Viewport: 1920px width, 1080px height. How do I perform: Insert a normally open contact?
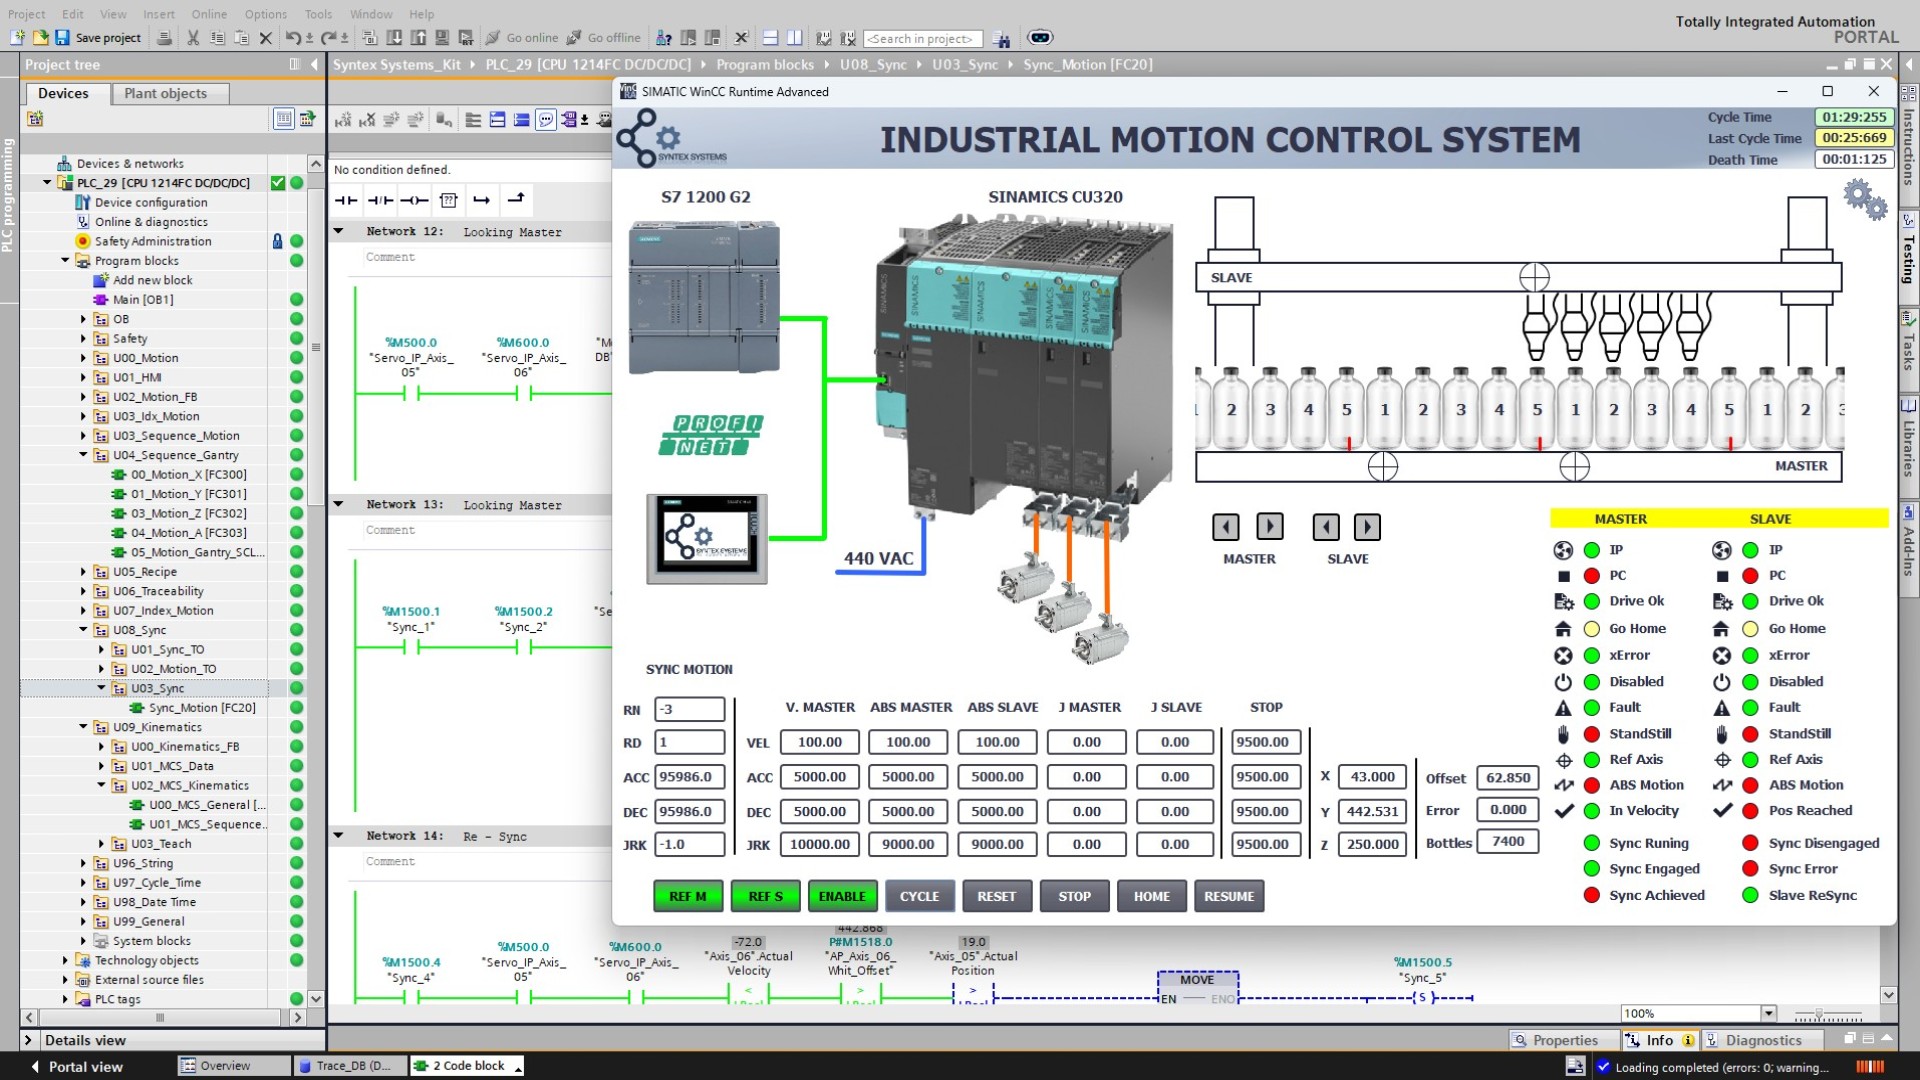[x=346, y=200]
